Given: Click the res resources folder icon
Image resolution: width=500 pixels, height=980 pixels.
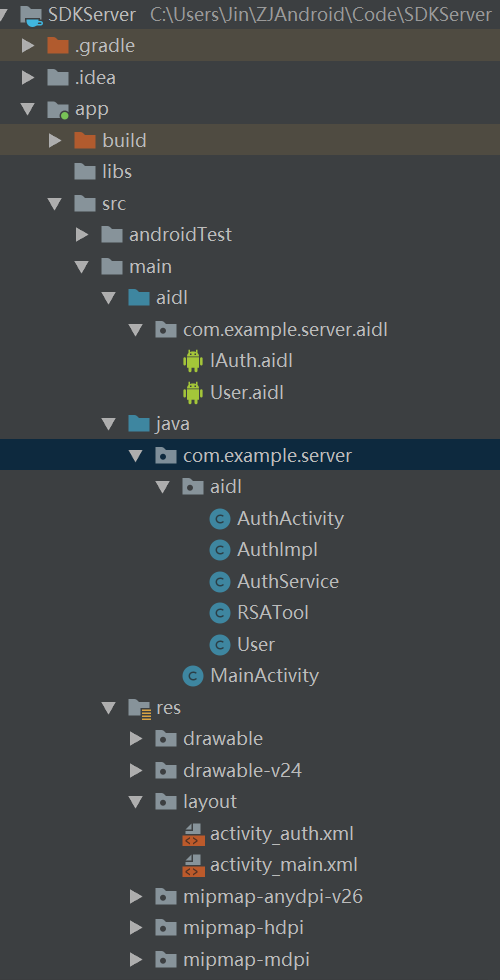Looking at the screenshot, I should coord(139,708).
